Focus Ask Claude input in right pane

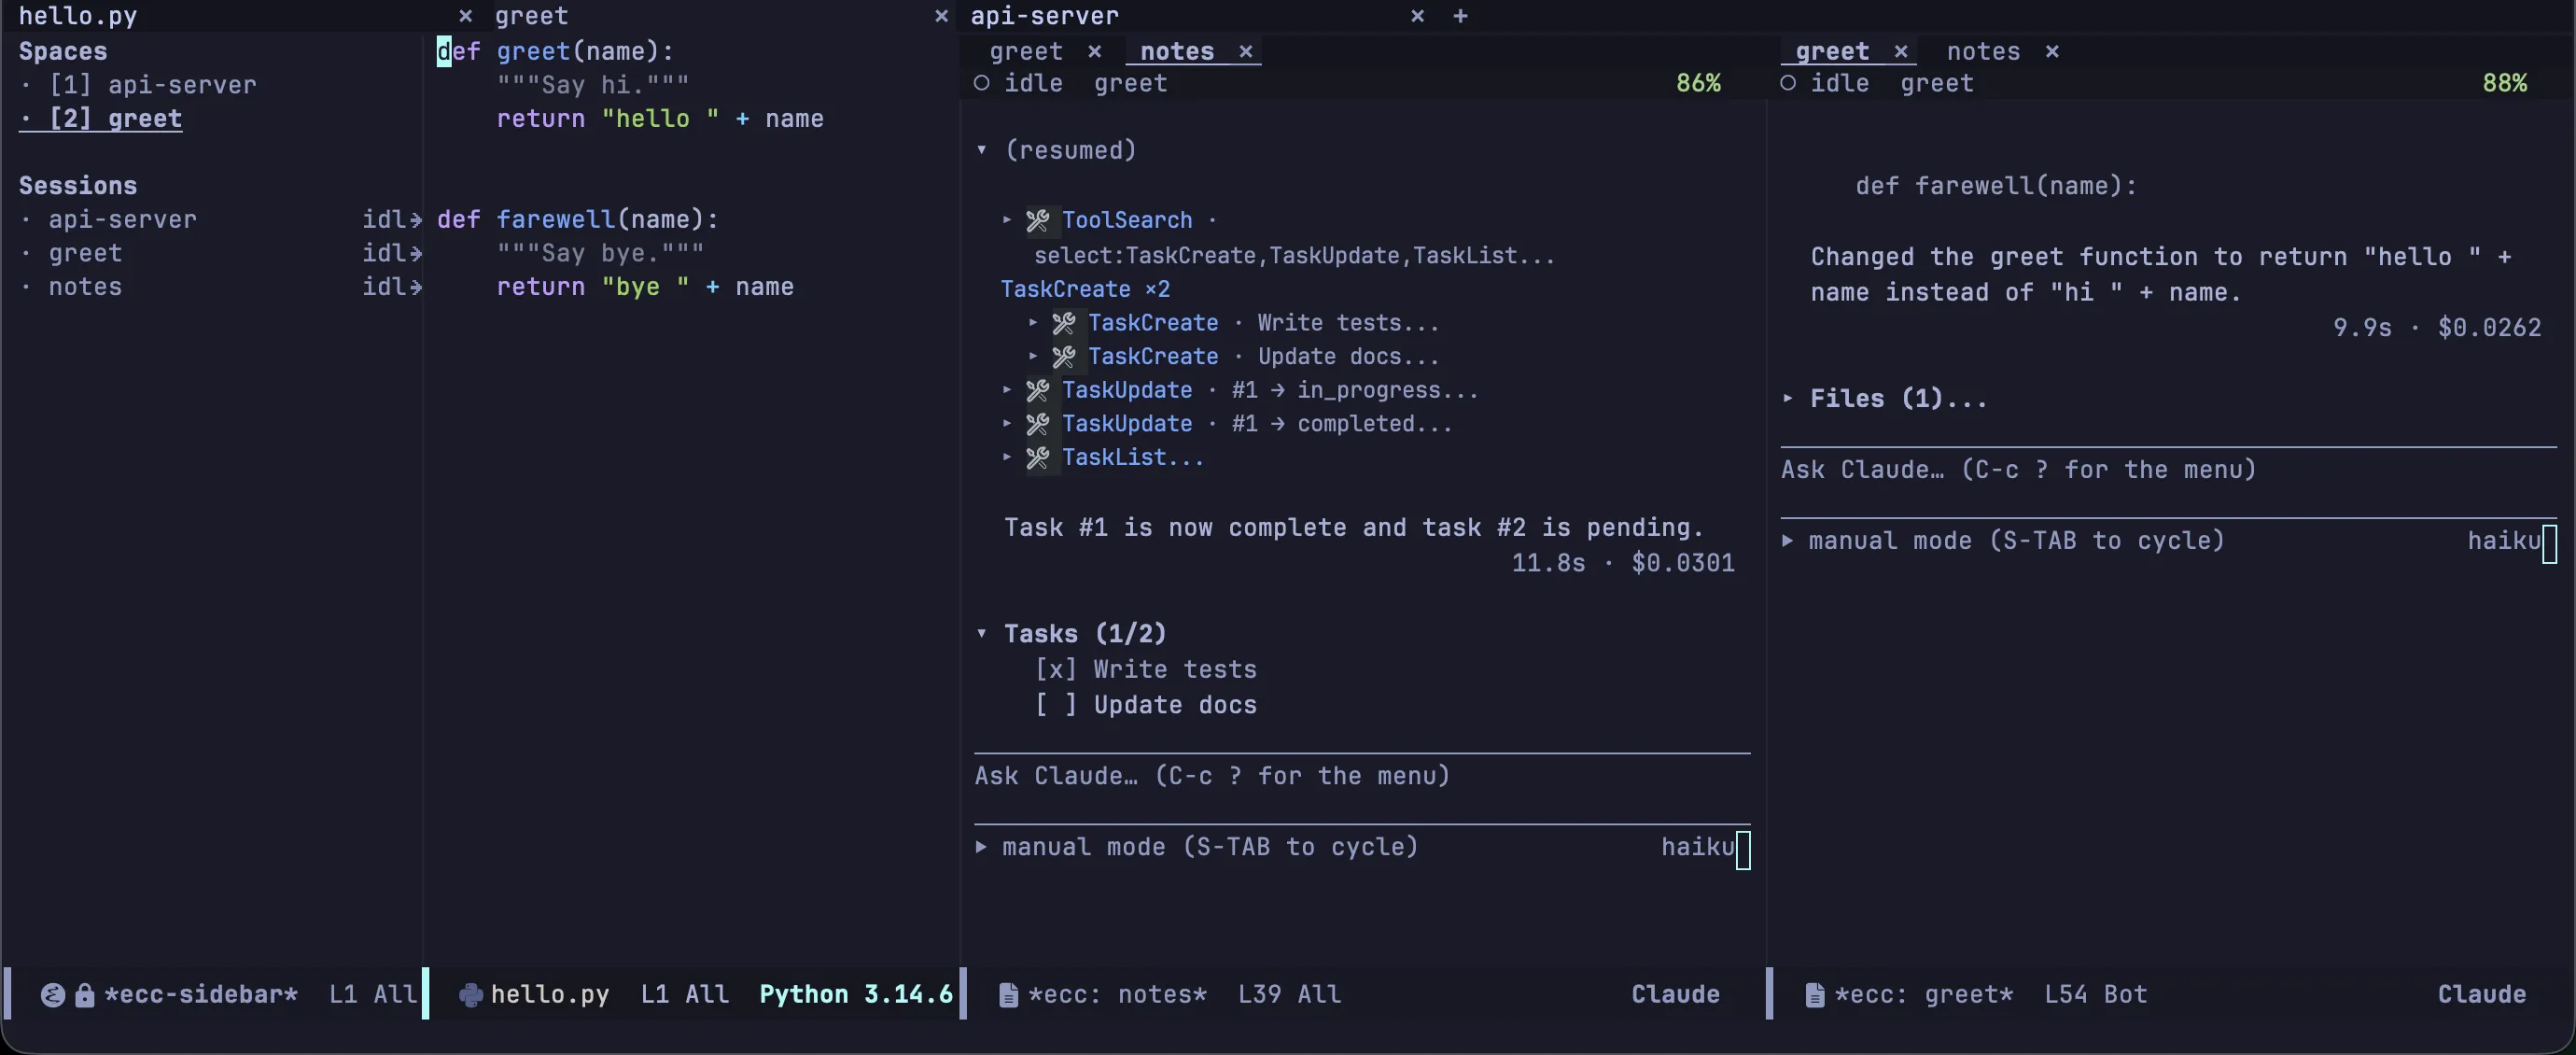click(x=2168, y=470)
